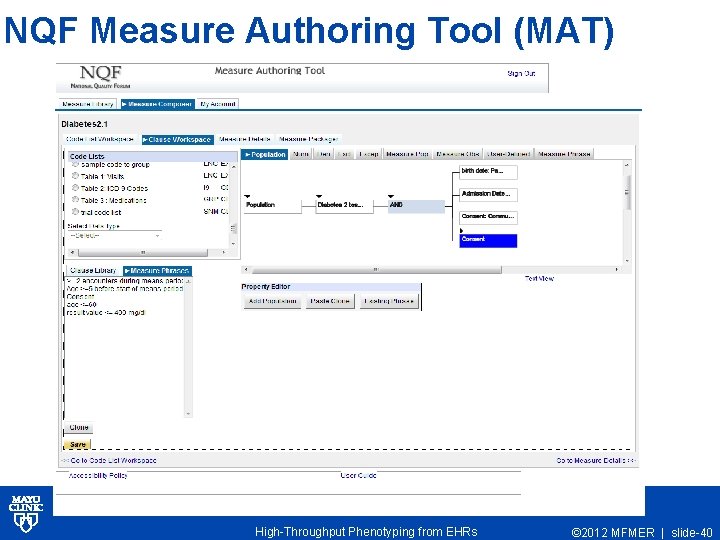
Task: Choose Table 3: Medications radio button
Action: coord(76,200)
